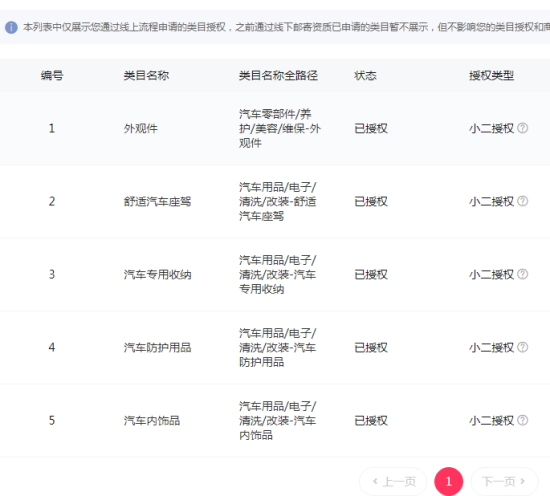550x496 pixels.
Task: Go to next page with 下一页 button
Action: [x=504, y=481]
